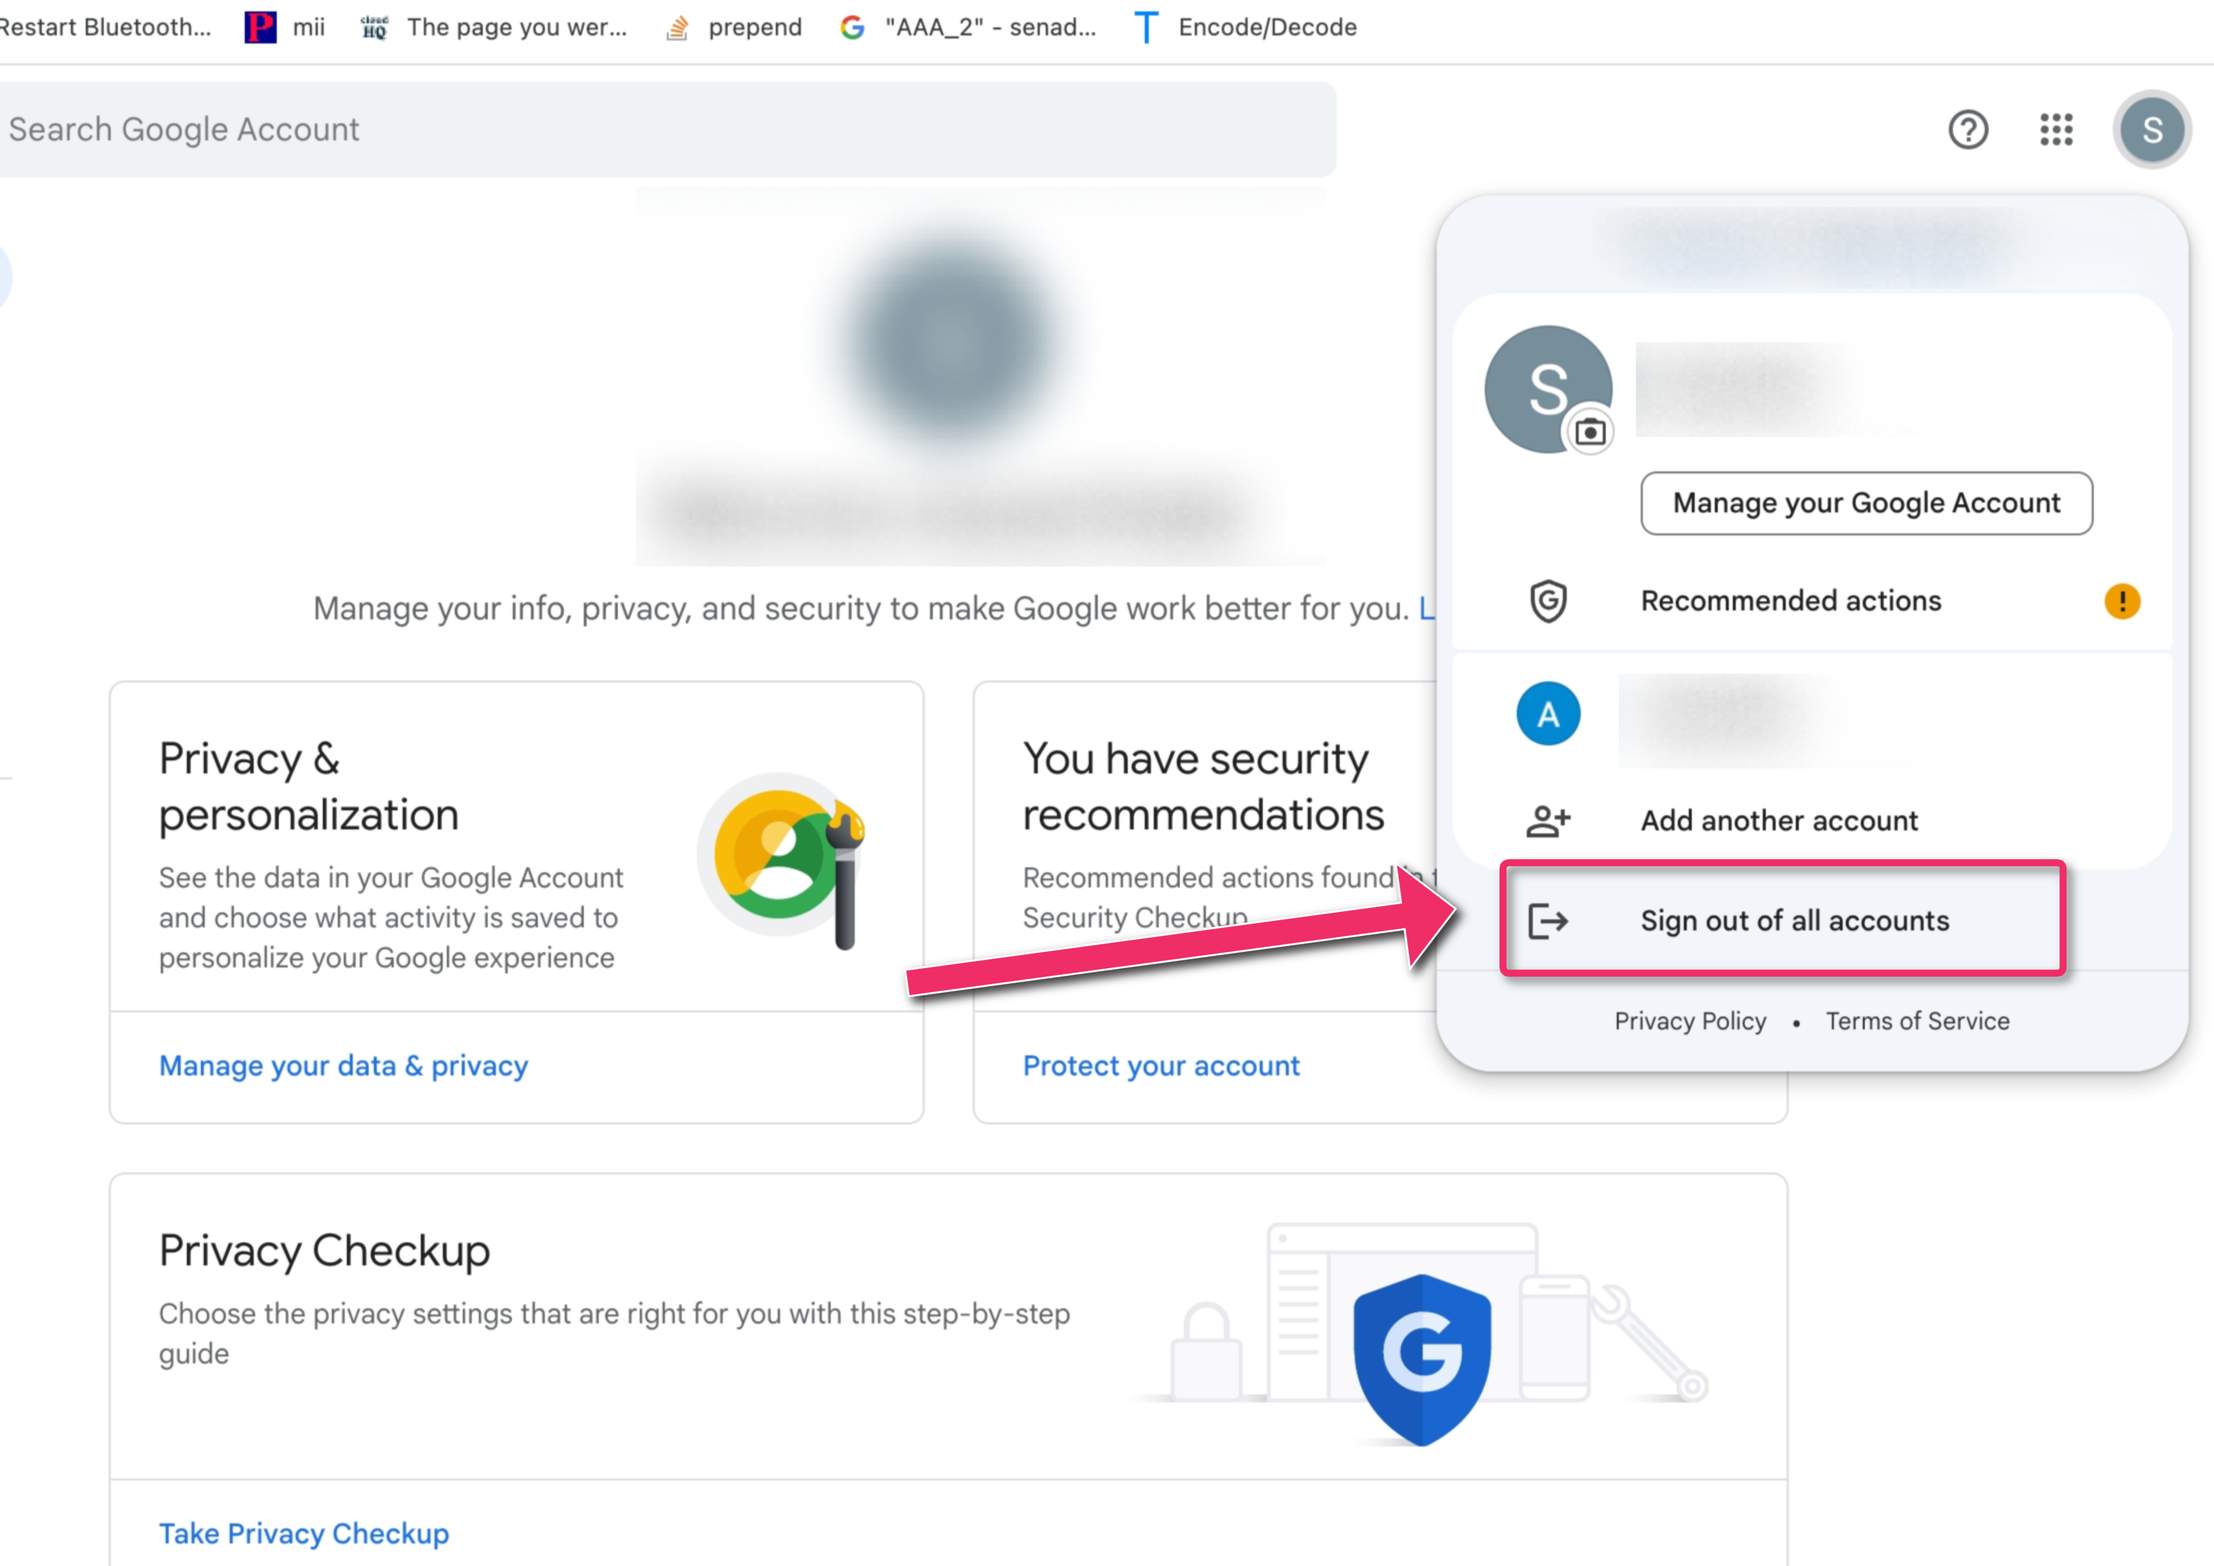The image size is (2214, 1566).
Task: Click Manage your data & privacy link
Action: [x=343, y=1066]
